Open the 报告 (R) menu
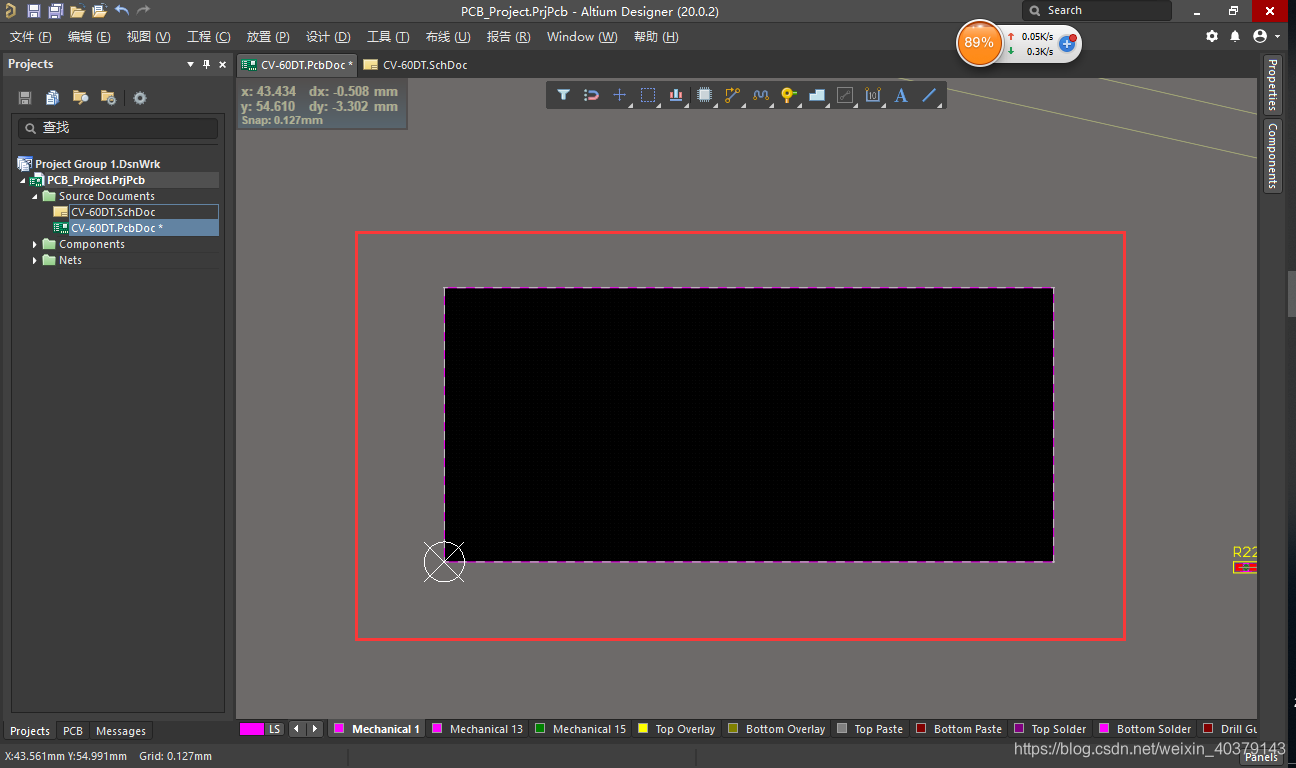This screenshot has width=1296, height=768. 508,37
